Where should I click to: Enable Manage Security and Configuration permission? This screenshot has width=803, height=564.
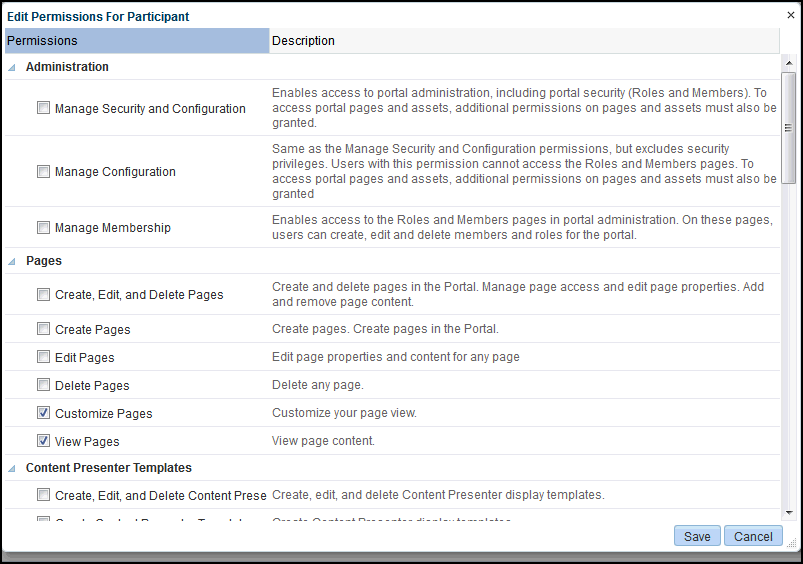[x=44, y=108]
